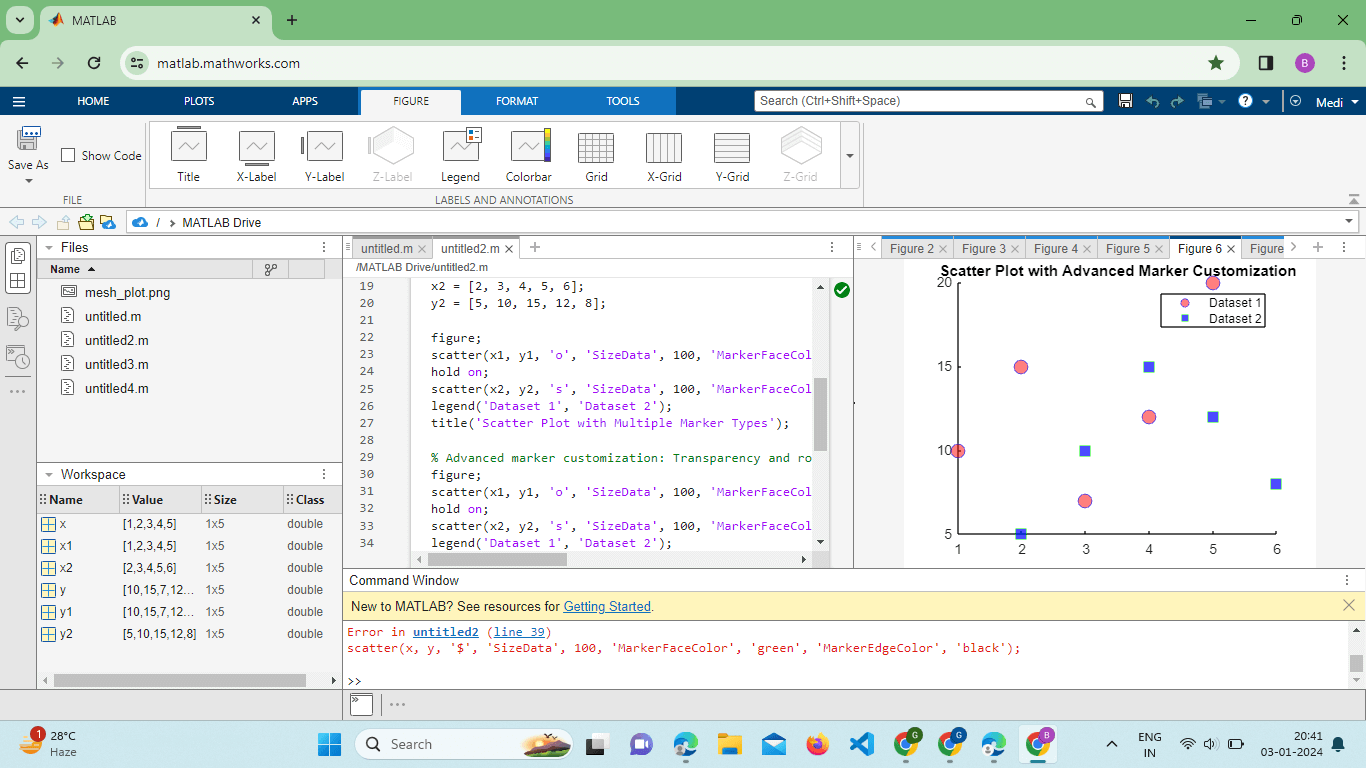Select untitled3.m in the Files panel
Screen dimensions: 1366x768
pos(116,364)
